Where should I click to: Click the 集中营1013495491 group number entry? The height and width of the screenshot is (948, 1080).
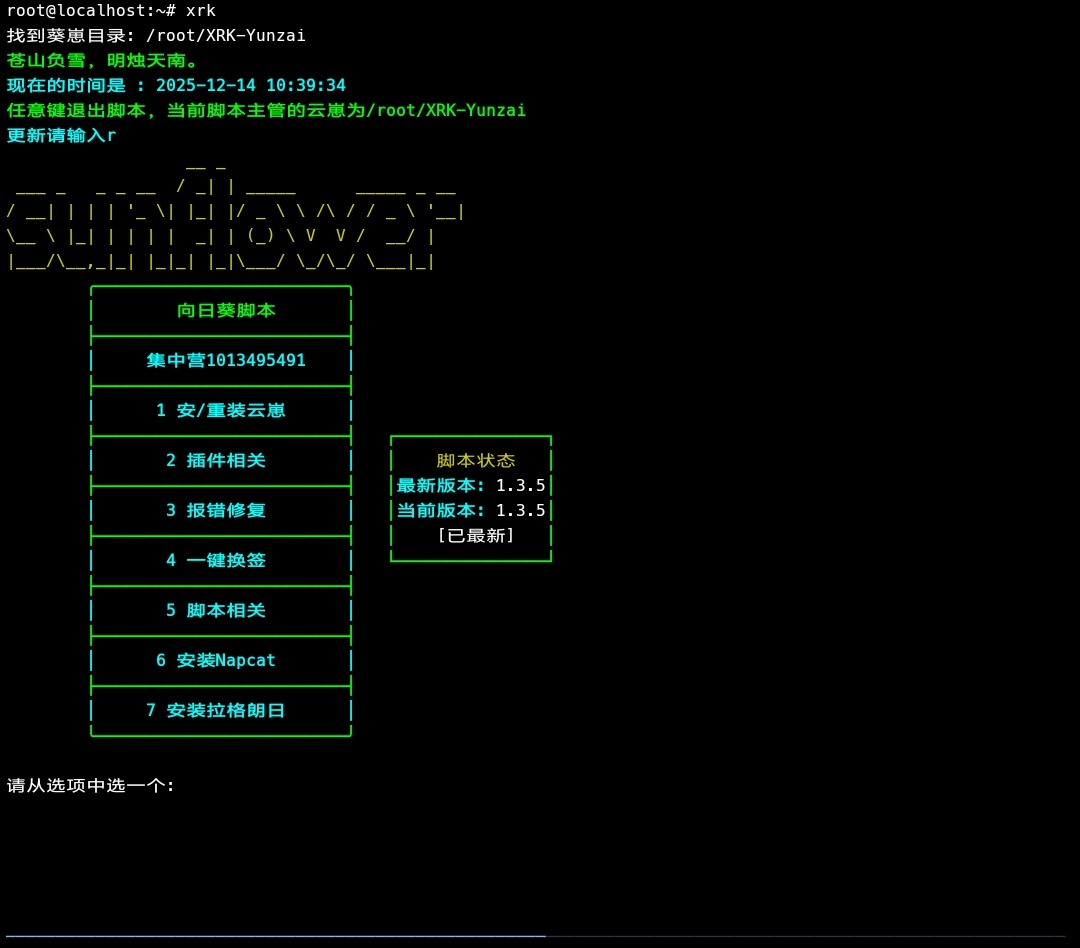(226, 361)
